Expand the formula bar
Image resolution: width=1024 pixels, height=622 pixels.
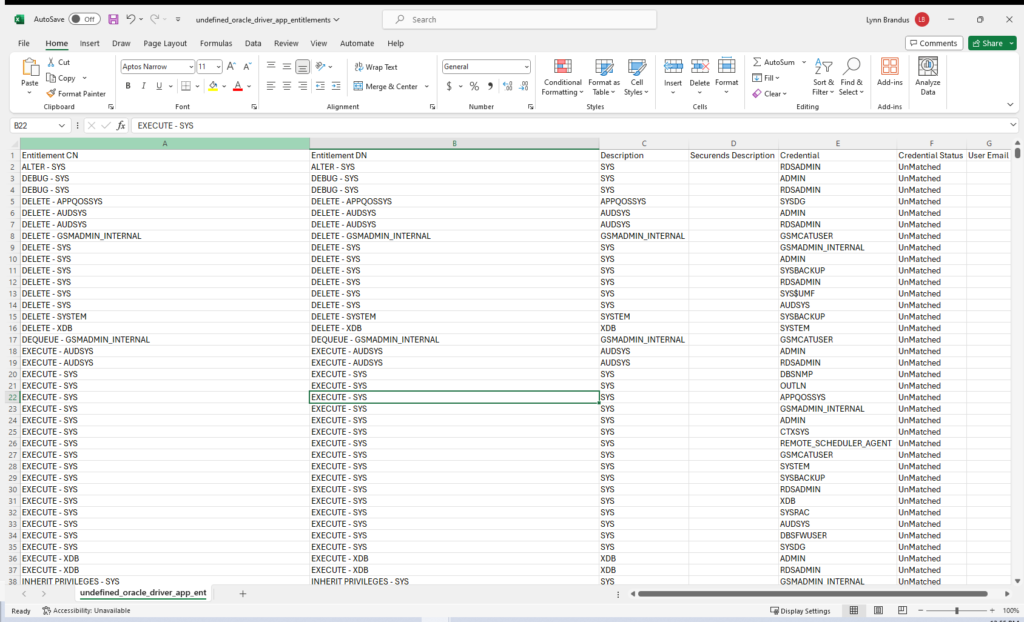[1013, 125]
